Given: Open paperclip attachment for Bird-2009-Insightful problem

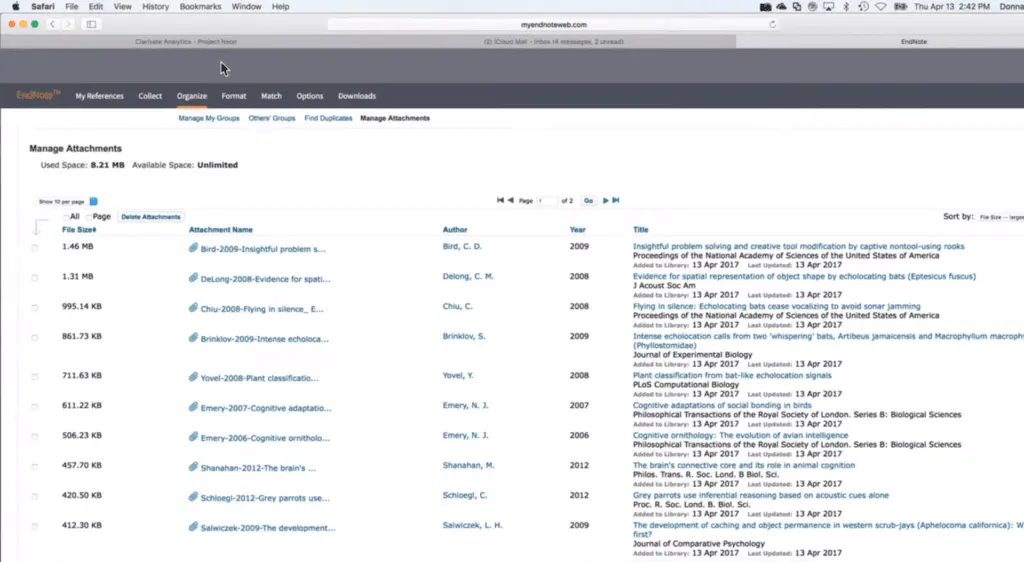Looking at the screenshot, I should (x=193, y=248).
